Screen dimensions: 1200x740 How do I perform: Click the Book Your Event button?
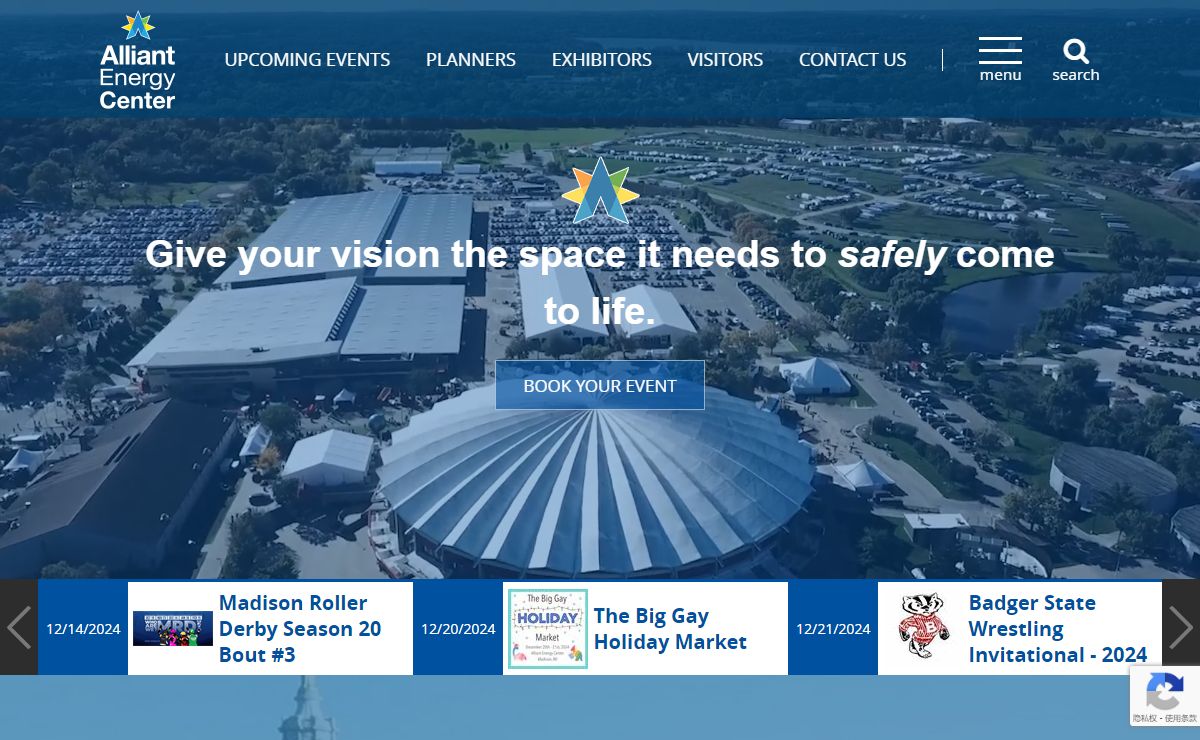pyautogui.click(x=600, y=385)
